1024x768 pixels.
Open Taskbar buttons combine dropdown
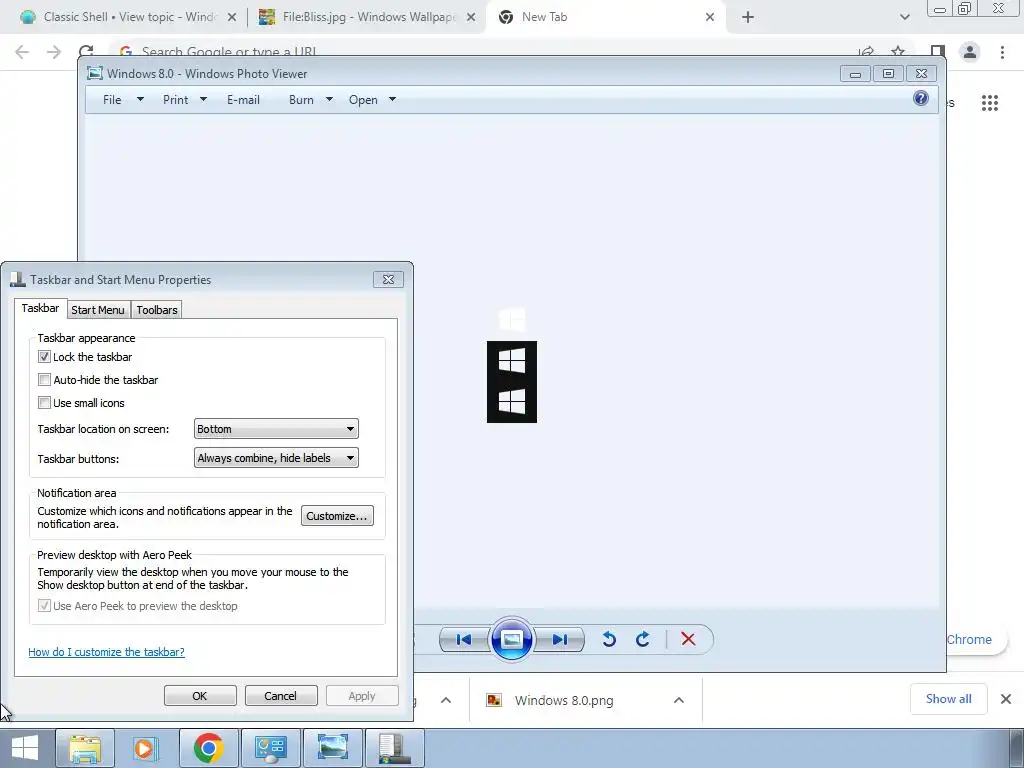276,458
